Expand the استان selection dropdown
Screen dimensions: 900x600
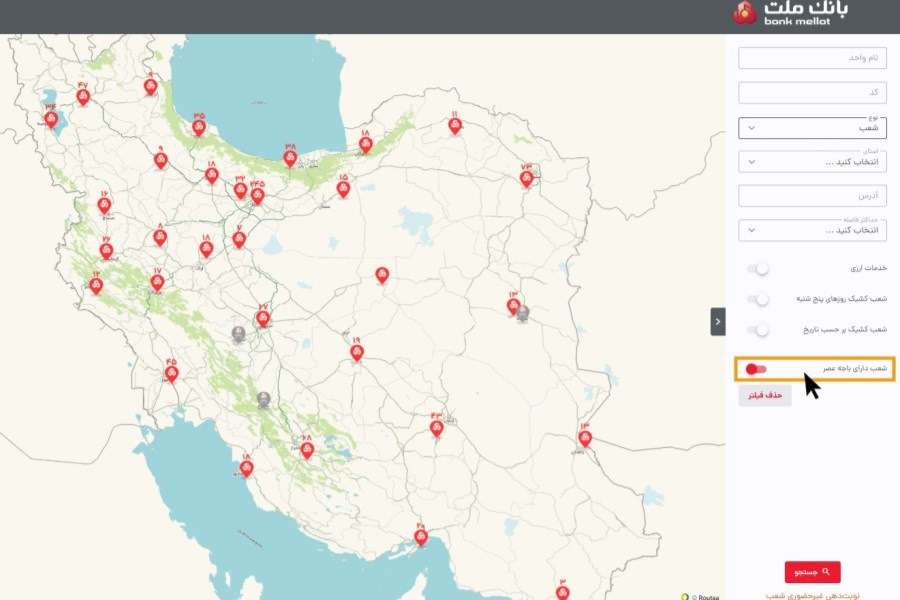[x=812, y=162]
